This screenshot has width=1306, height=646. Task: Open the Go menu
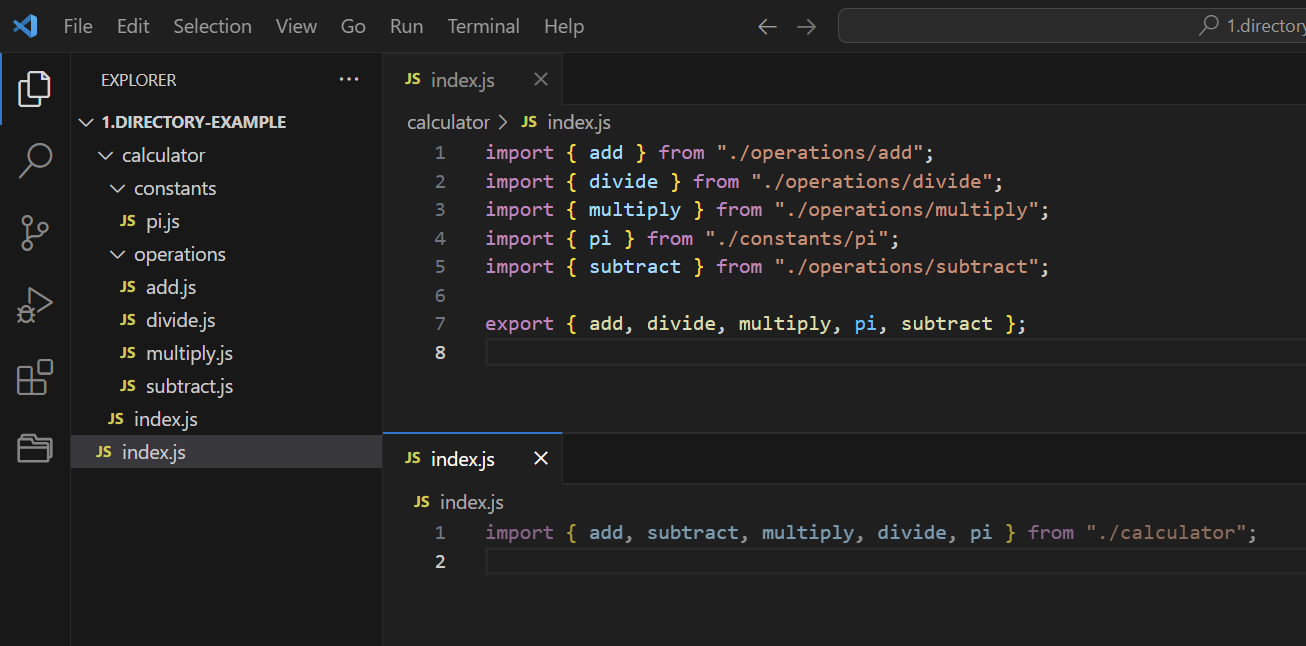point(353,27)
